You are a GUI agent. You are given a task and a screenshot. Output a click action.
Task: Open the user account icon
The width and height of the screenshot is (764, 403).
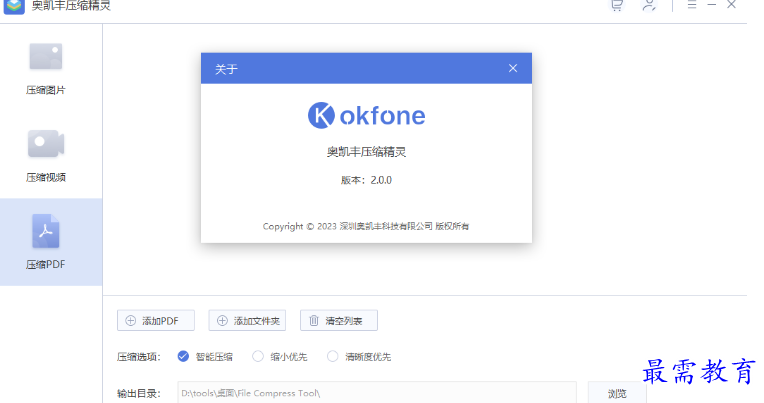[649, 5]
